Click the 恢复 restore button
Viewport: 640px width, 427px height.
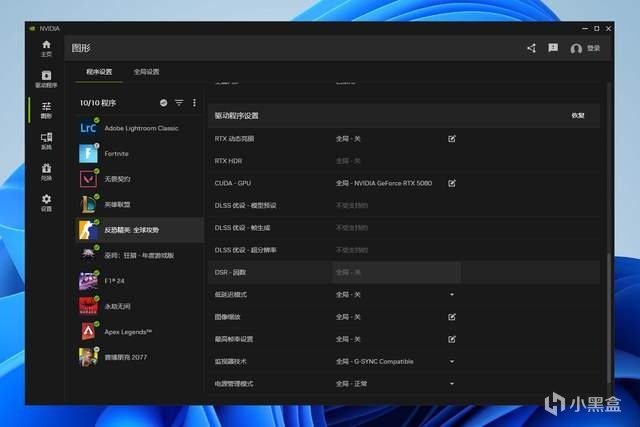point(578,116)
